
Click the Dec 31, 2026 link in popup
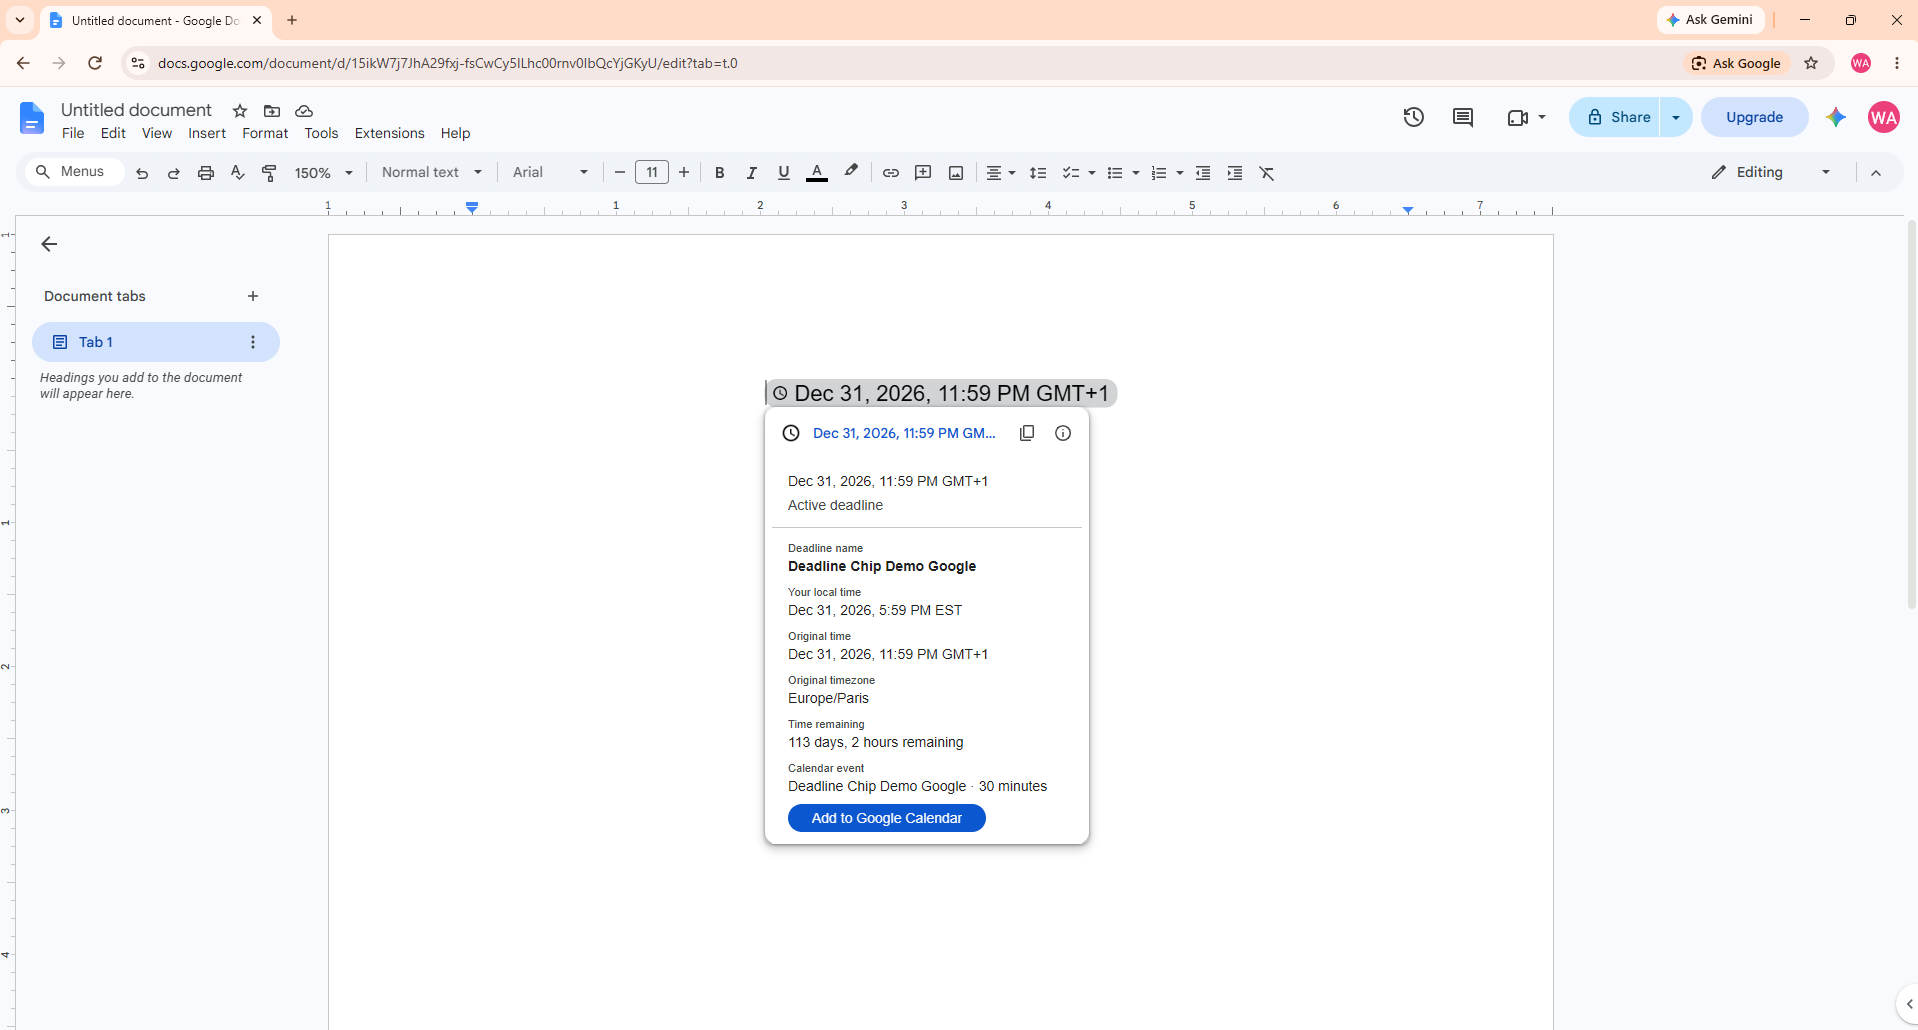click(x=904, y=433)
